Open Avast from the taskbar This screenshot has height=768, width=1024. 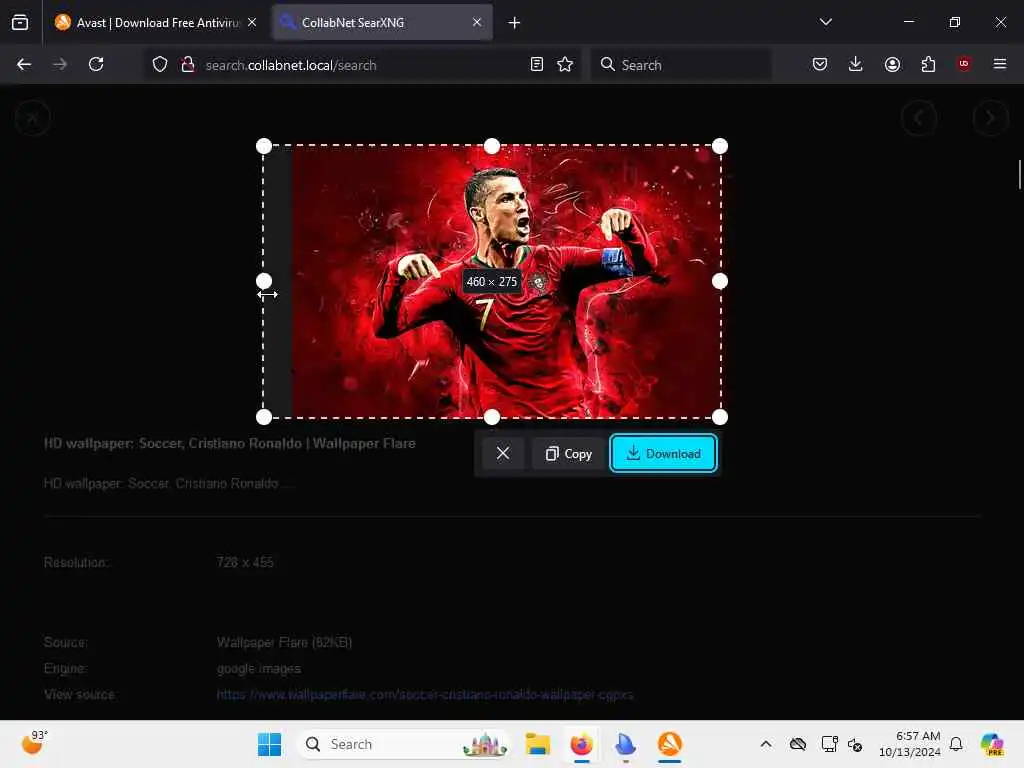(x=669, y=744)
